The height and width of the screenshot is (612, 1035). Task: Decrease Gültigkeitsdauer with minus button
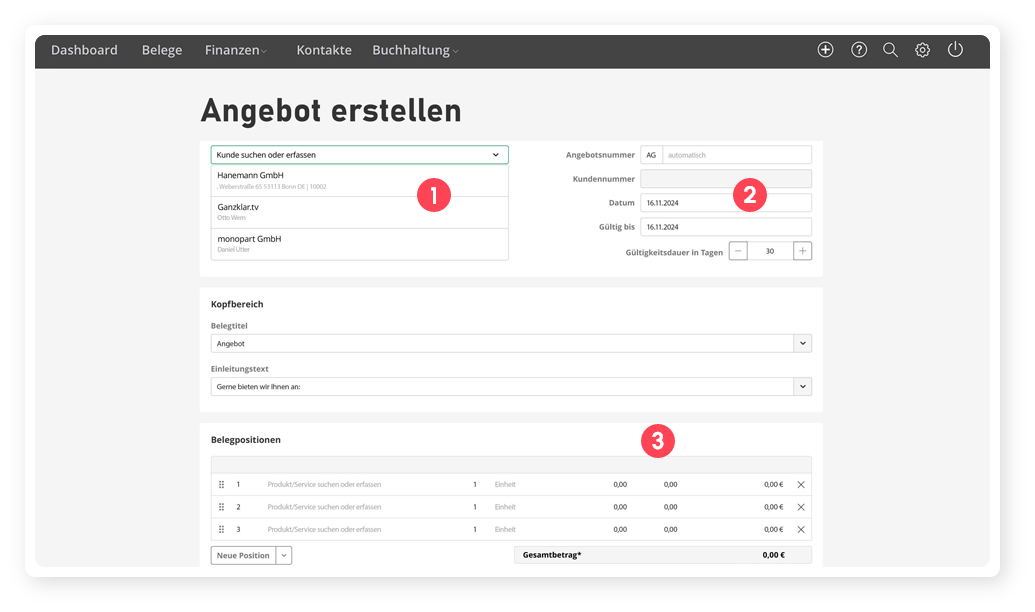(x=738, y=251)
